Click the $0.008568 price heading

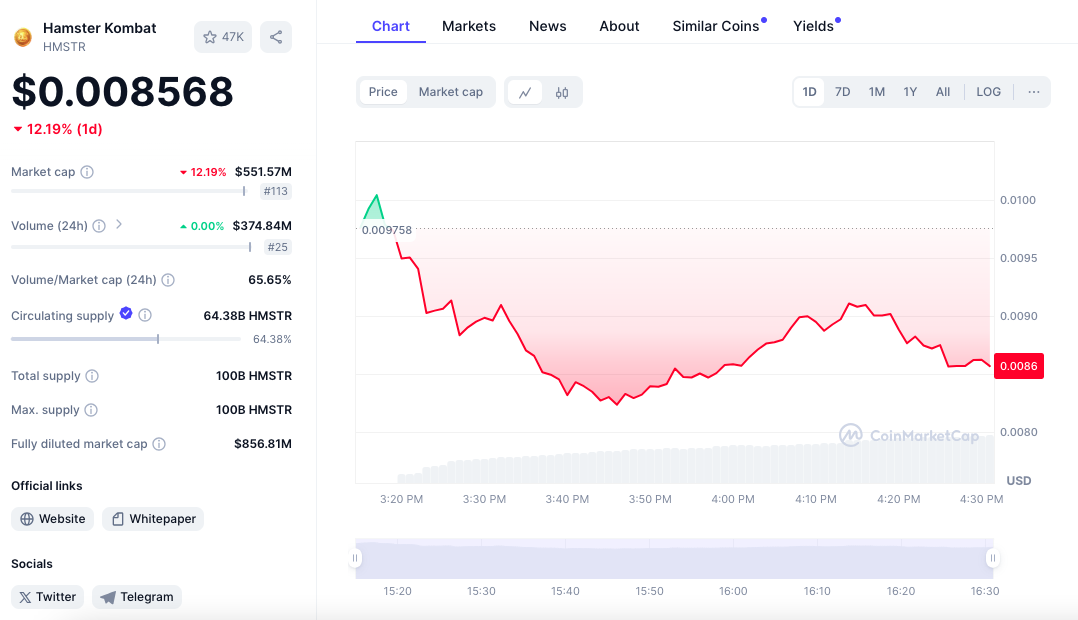[122, 91]
